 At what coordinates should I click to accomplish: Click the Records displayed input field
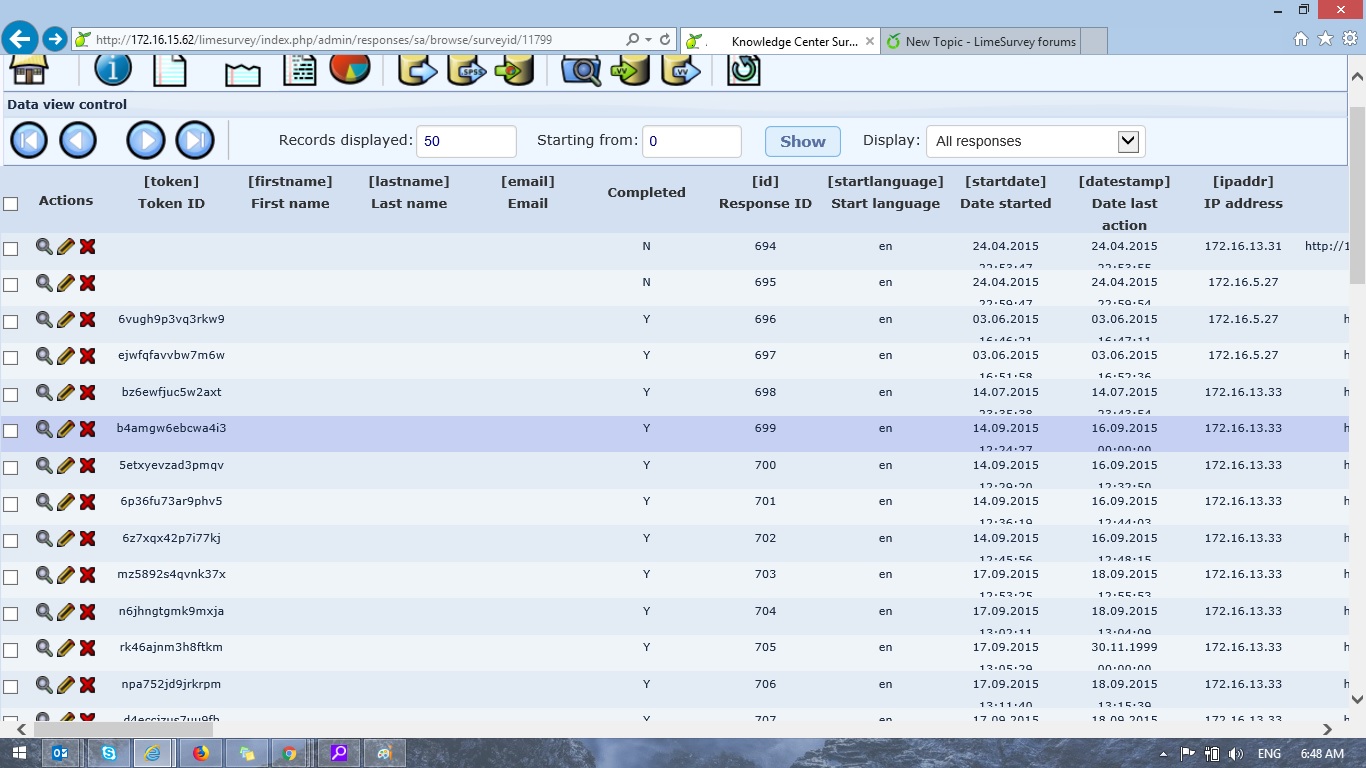(466, 141)
